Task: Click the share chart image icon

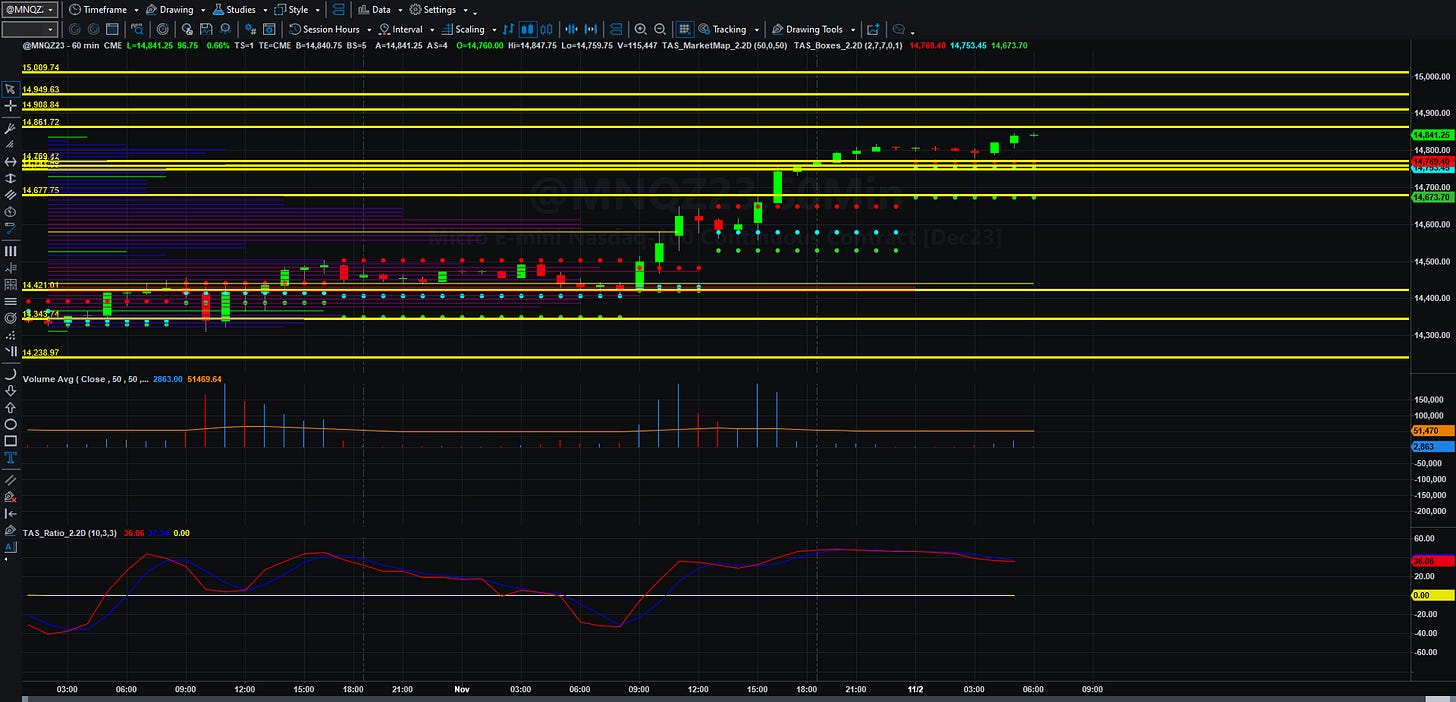Action: (x=873, y=30)
